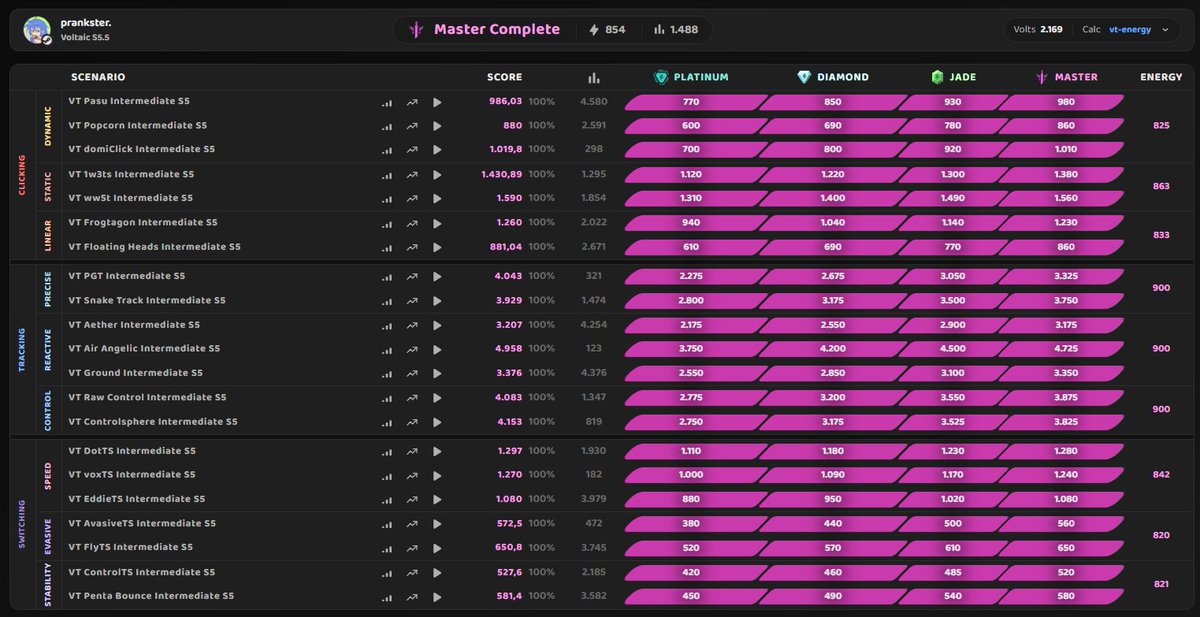The height and width of the screenshot is (617, 1200).
Task: Open the Calc vt-energy dropdown
Action: click(1124, 30)
